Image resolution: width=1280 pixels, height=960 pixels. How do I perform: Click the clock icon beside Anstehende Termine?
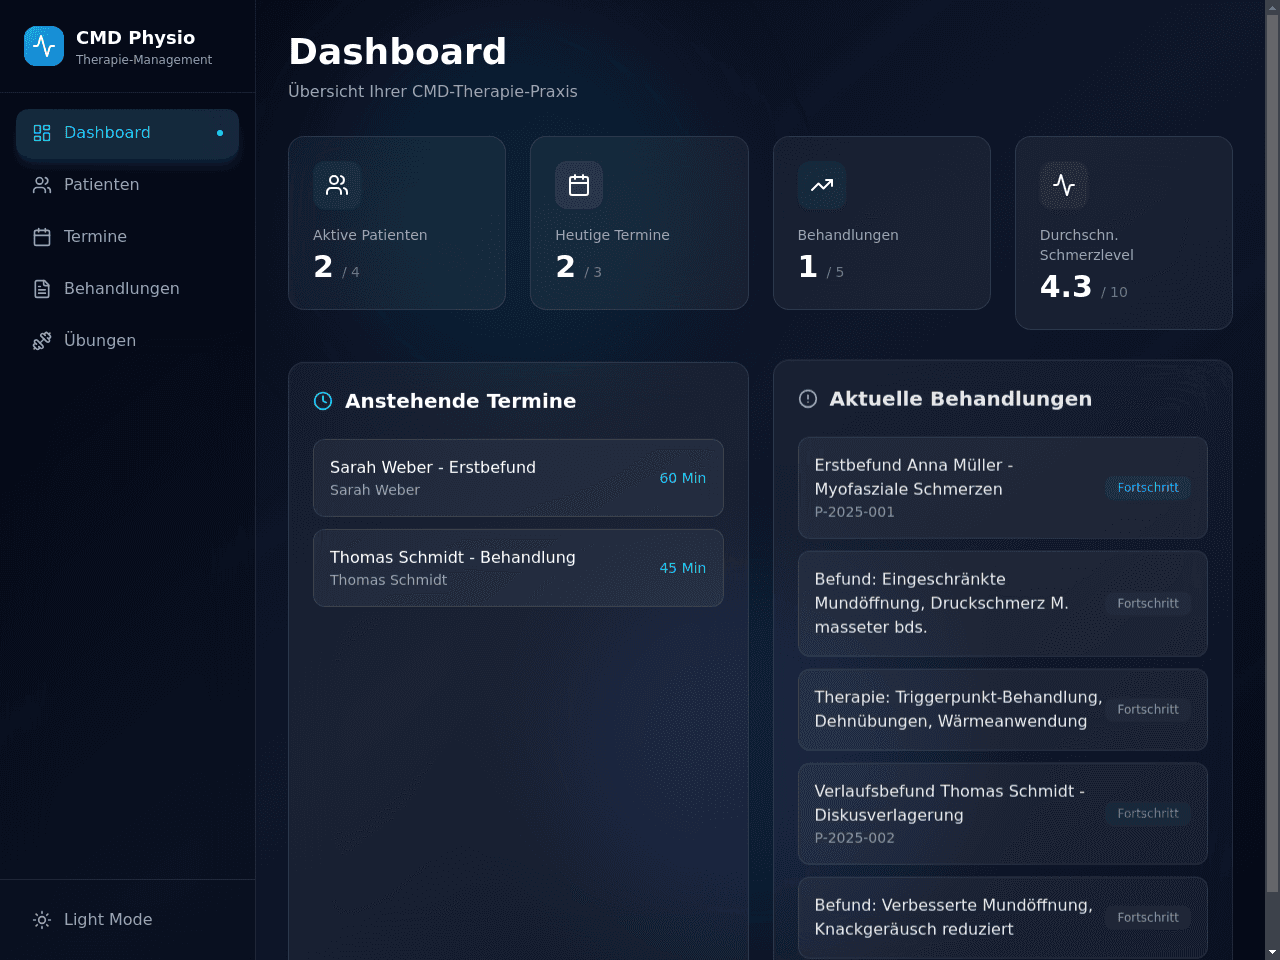pyautogui.click(x=323, y=401)
